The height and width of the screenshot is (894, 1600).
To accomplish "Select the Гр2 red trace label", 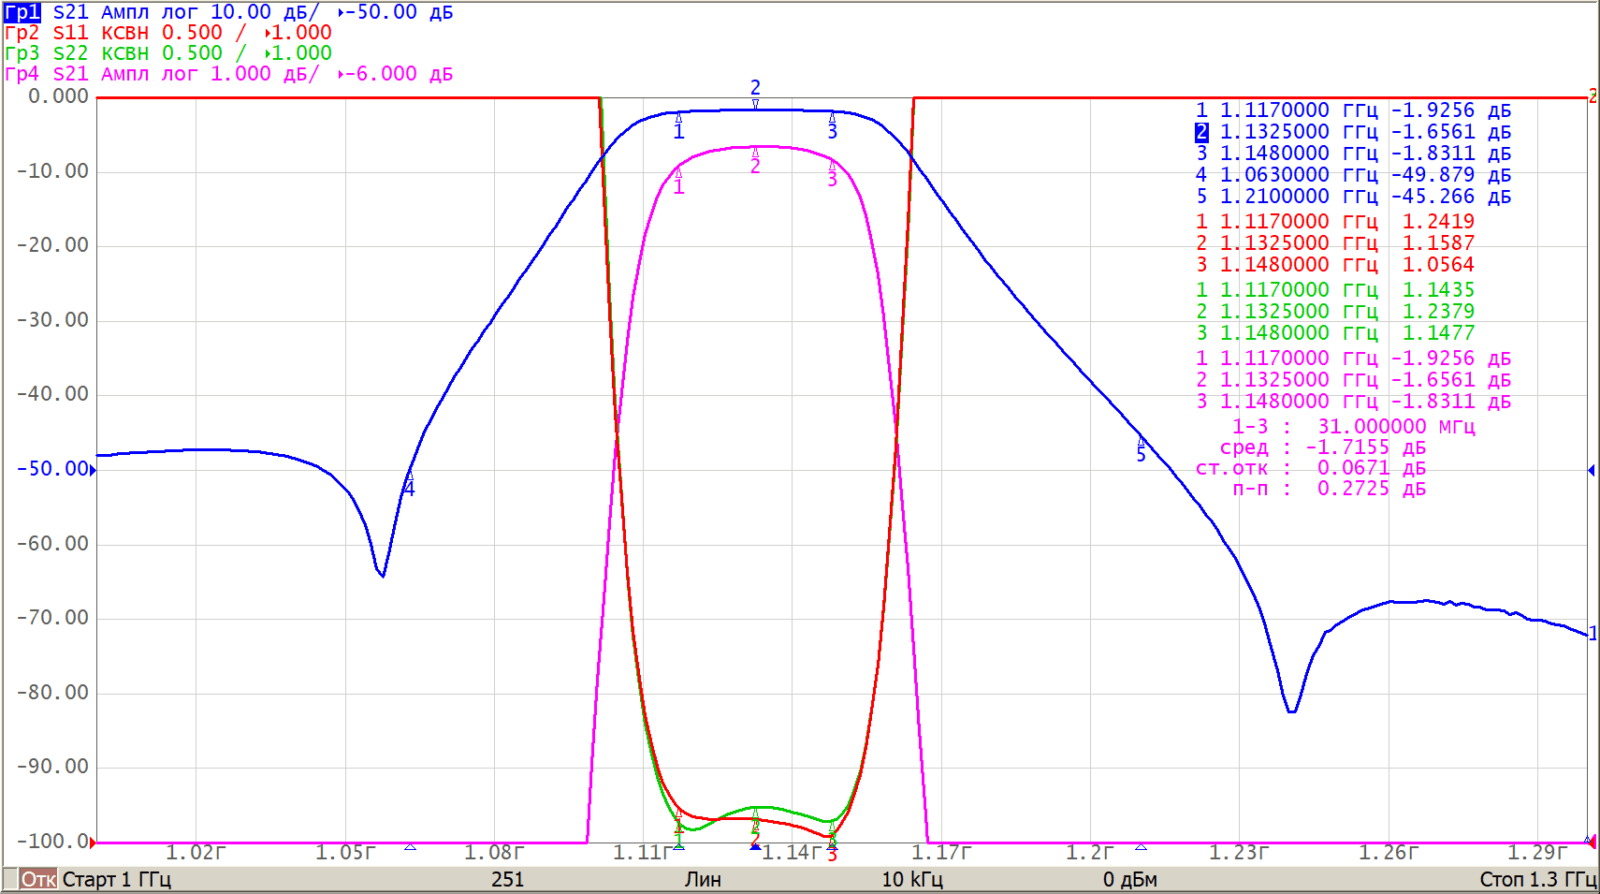I will [22, 33].
